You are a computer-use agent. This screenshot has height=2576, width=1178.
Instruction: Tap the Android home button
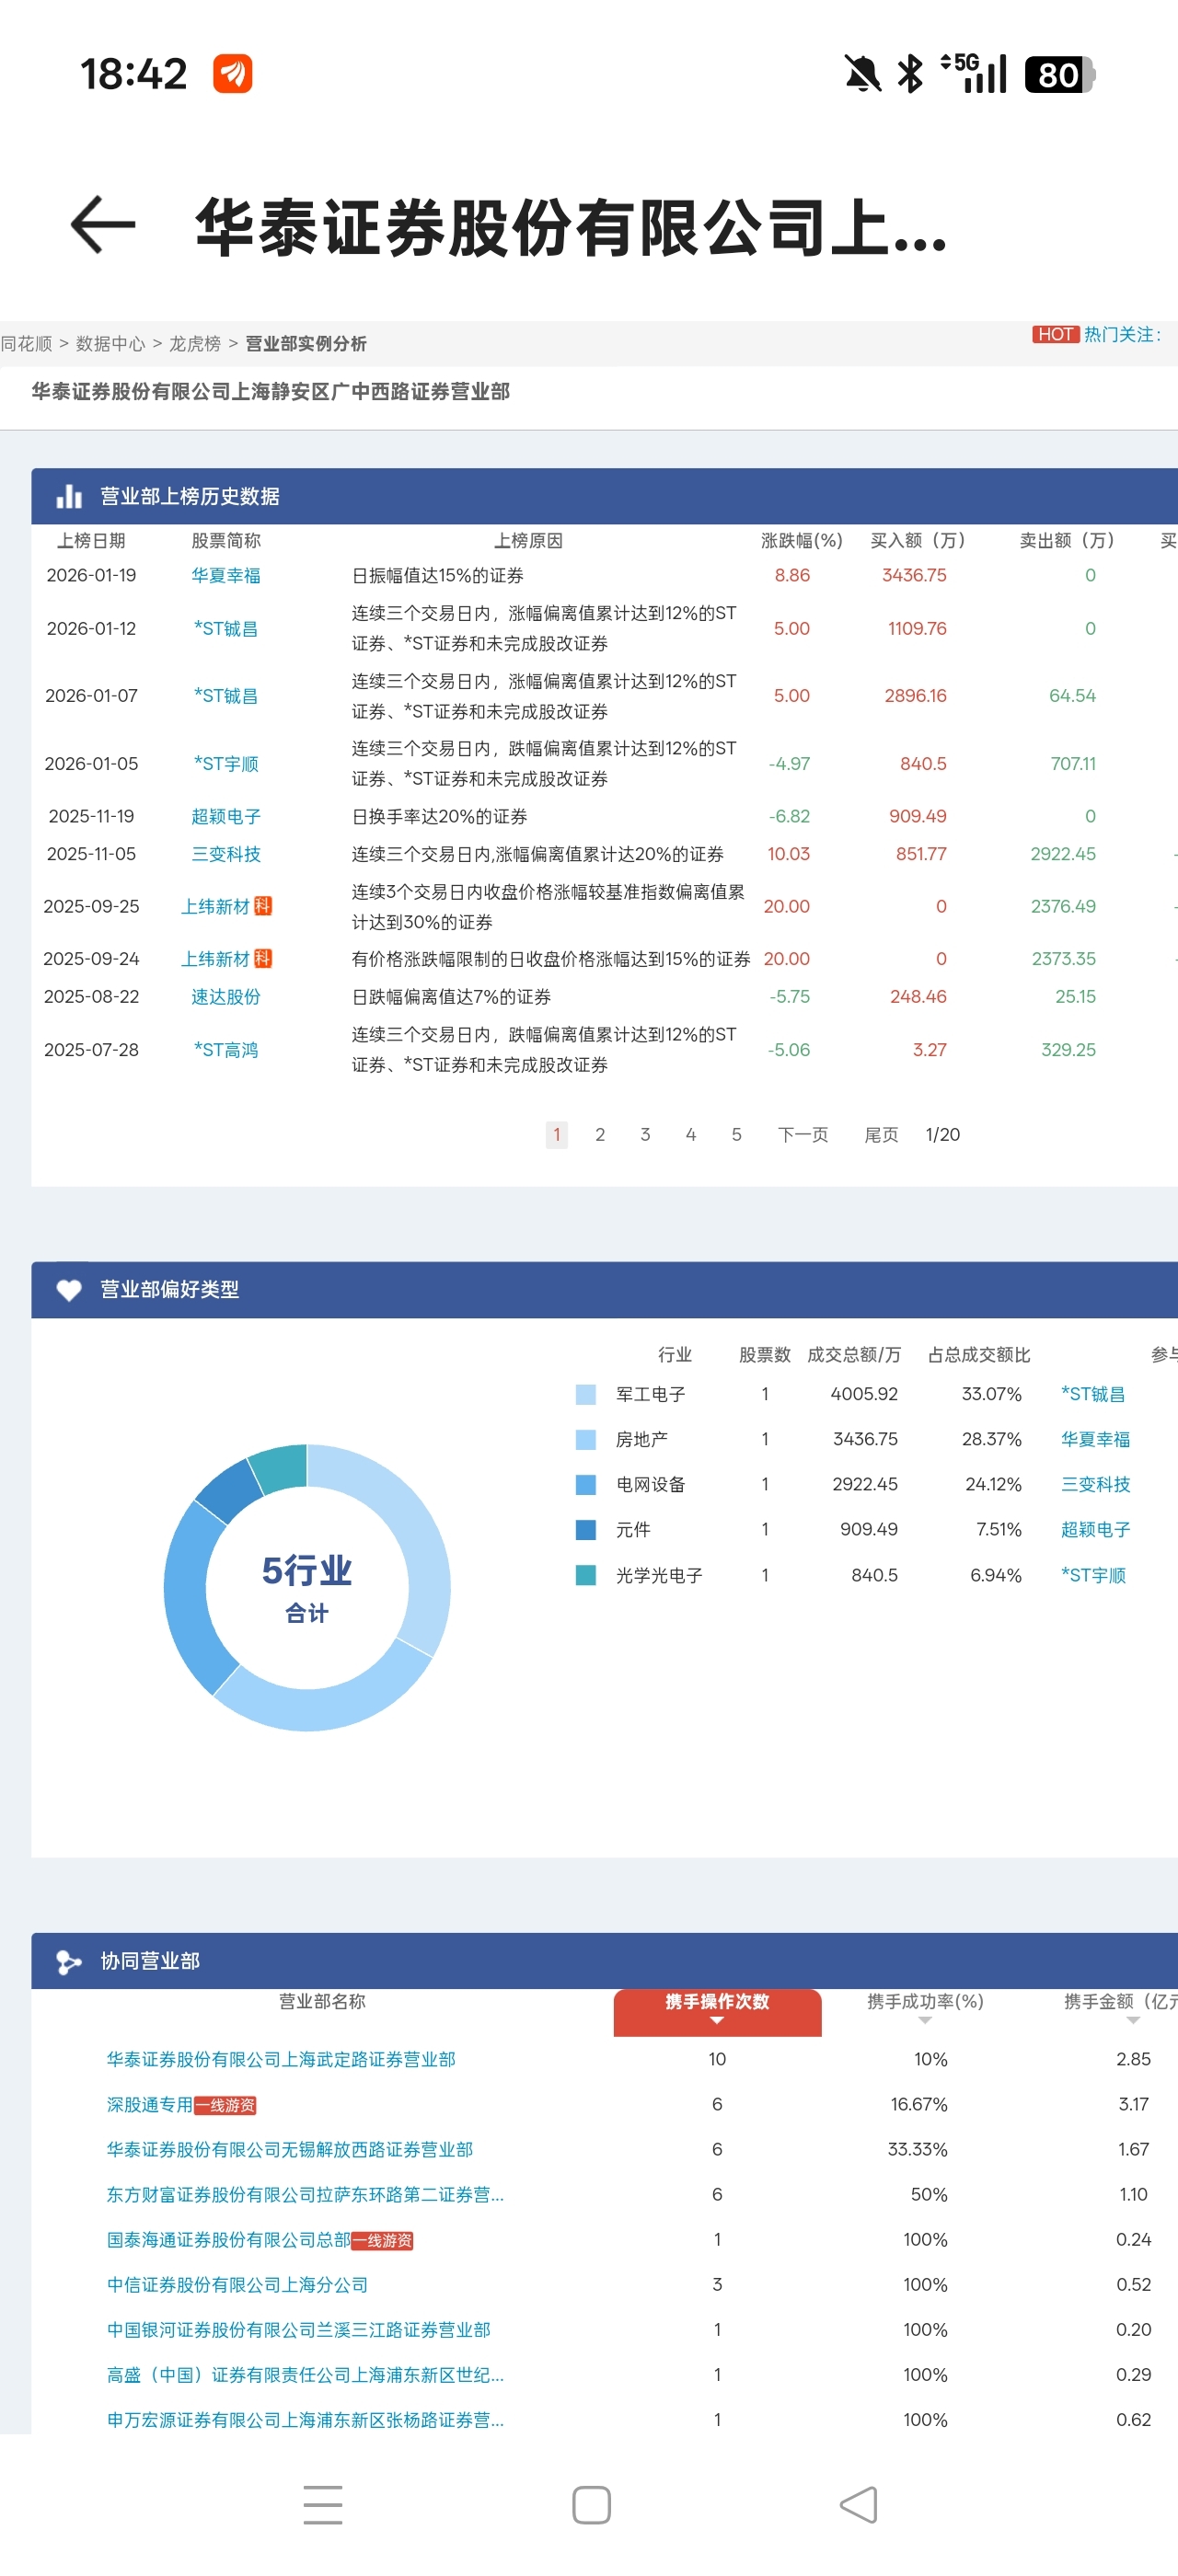pos(591,2504)
